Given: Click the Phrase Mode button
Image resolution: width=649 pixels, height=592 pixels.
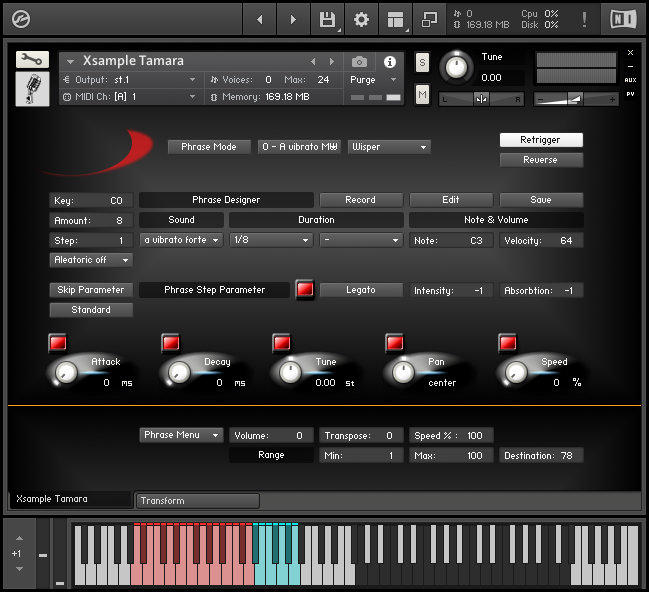Looking at the screenshot, I should coord(209,147).
